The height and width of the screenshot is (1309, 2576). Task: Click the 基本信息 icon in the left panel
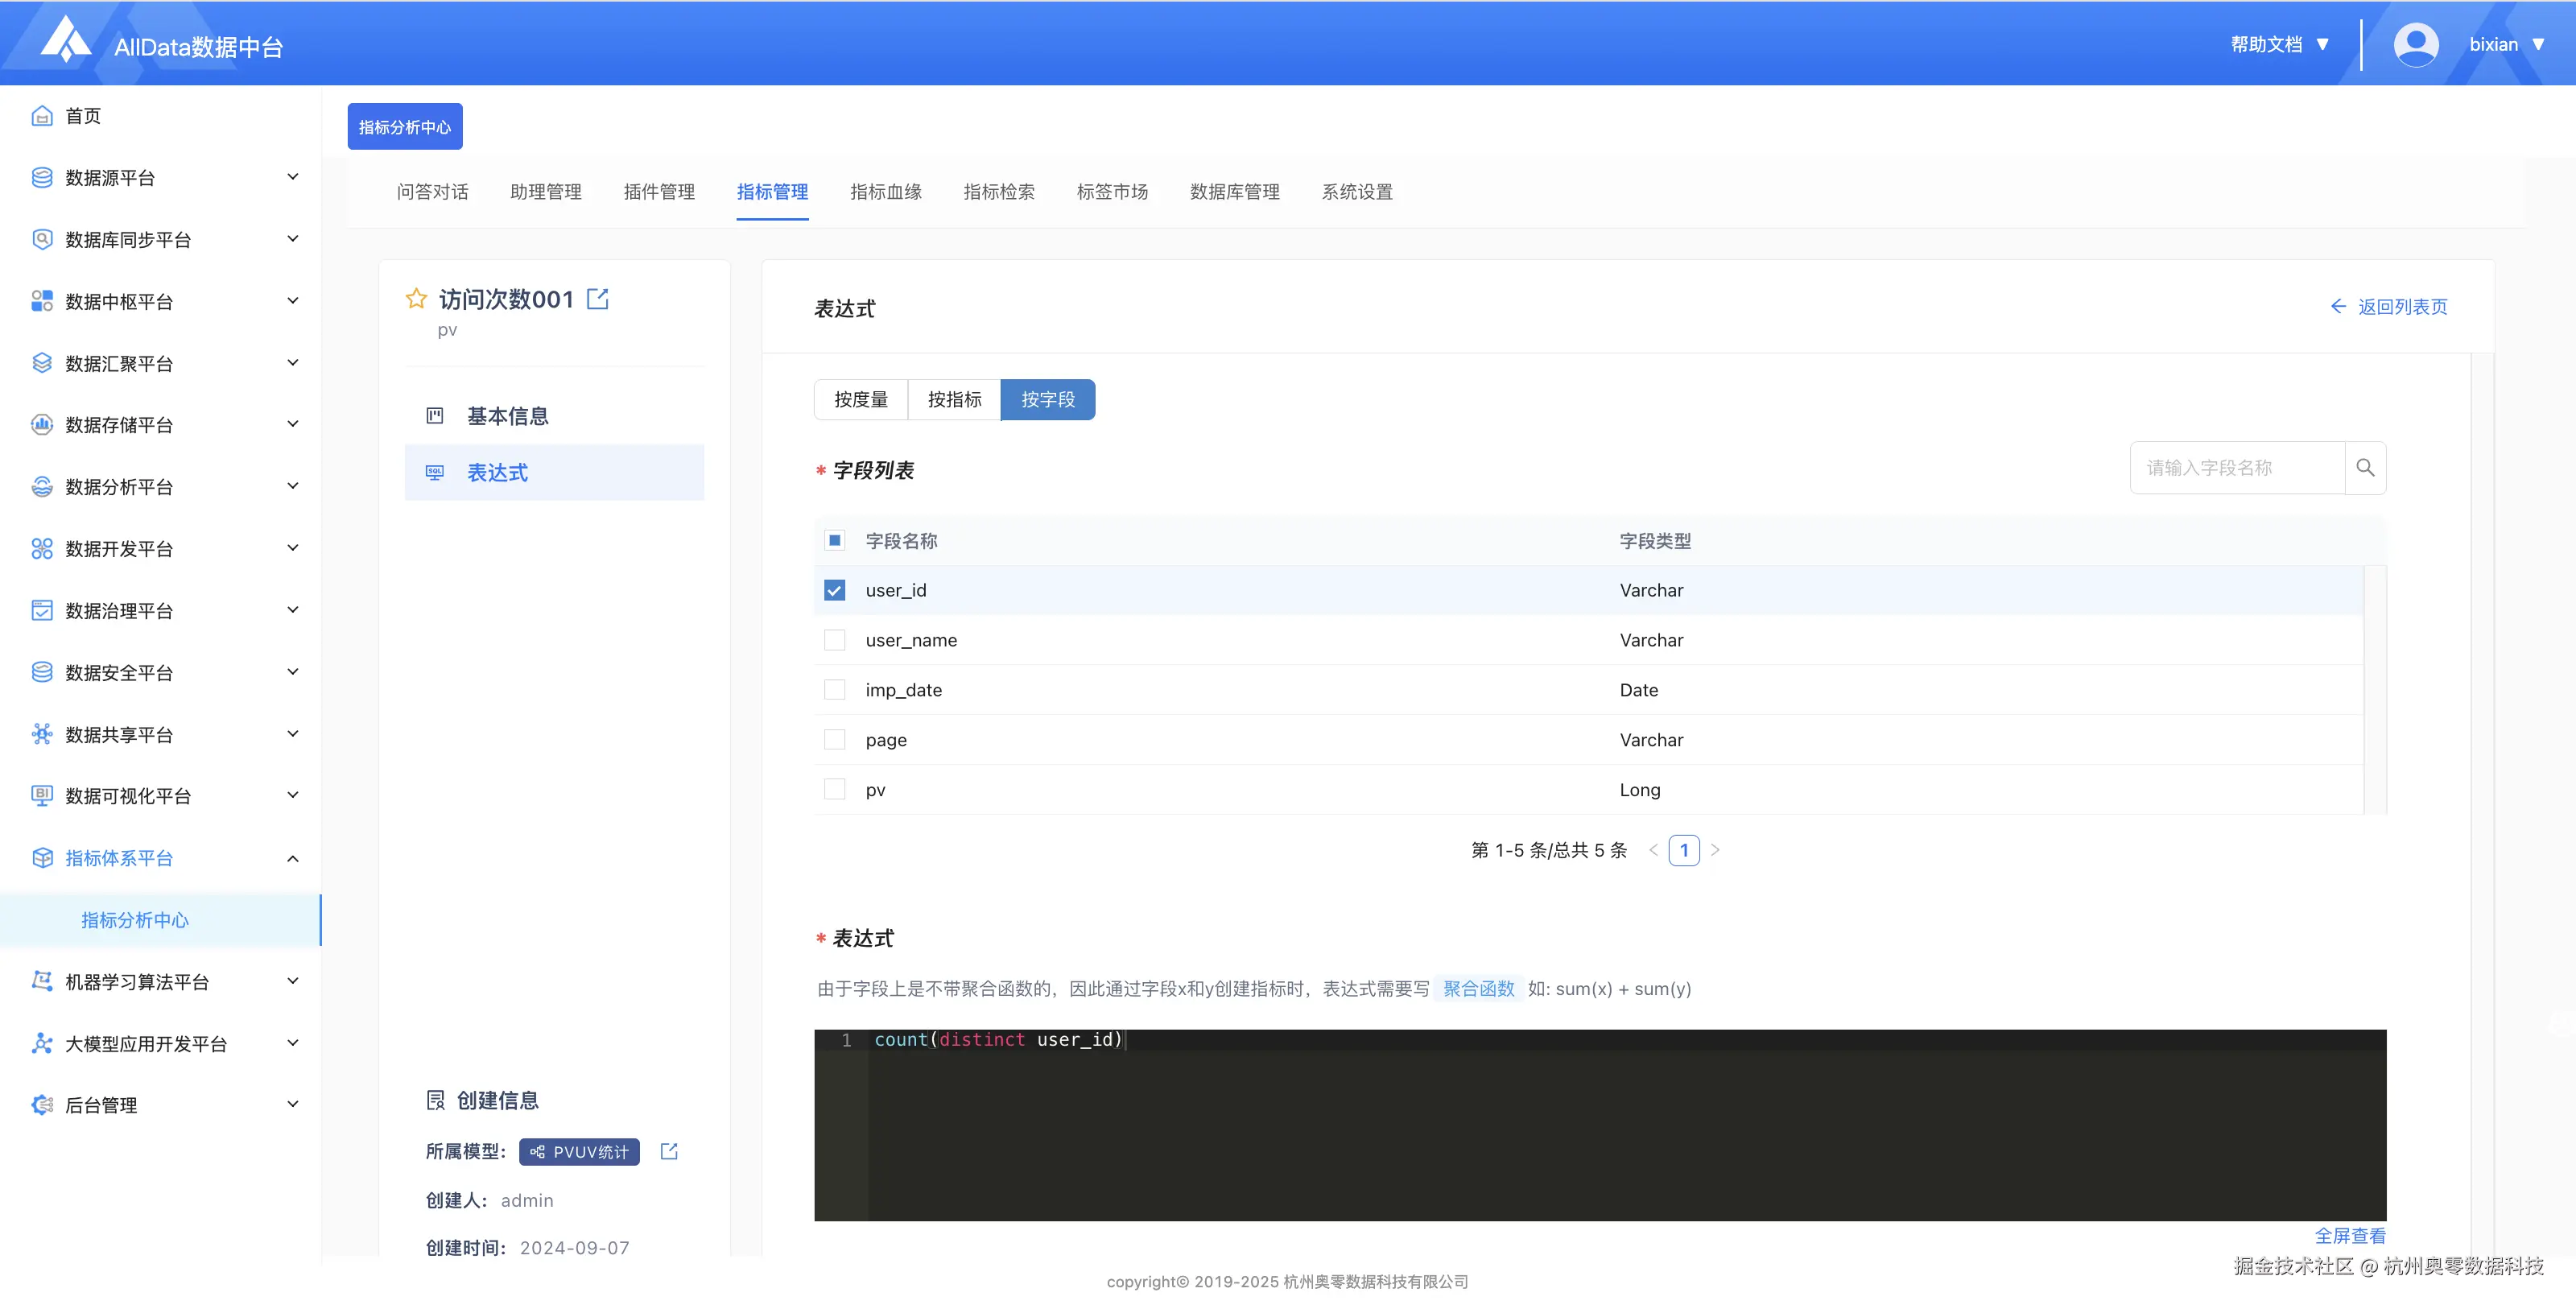pyautogui.click(x=435, y=416)
